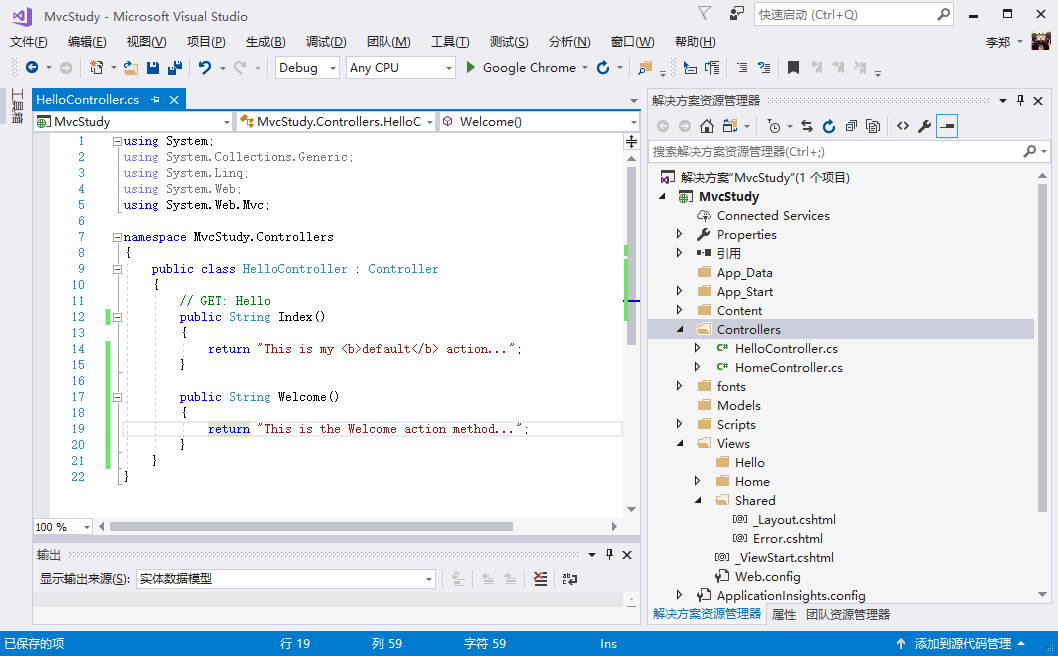This screenshot has height=656, width=1058.
Task: Click the user avatar picture
Action: tap(1041, 41)
